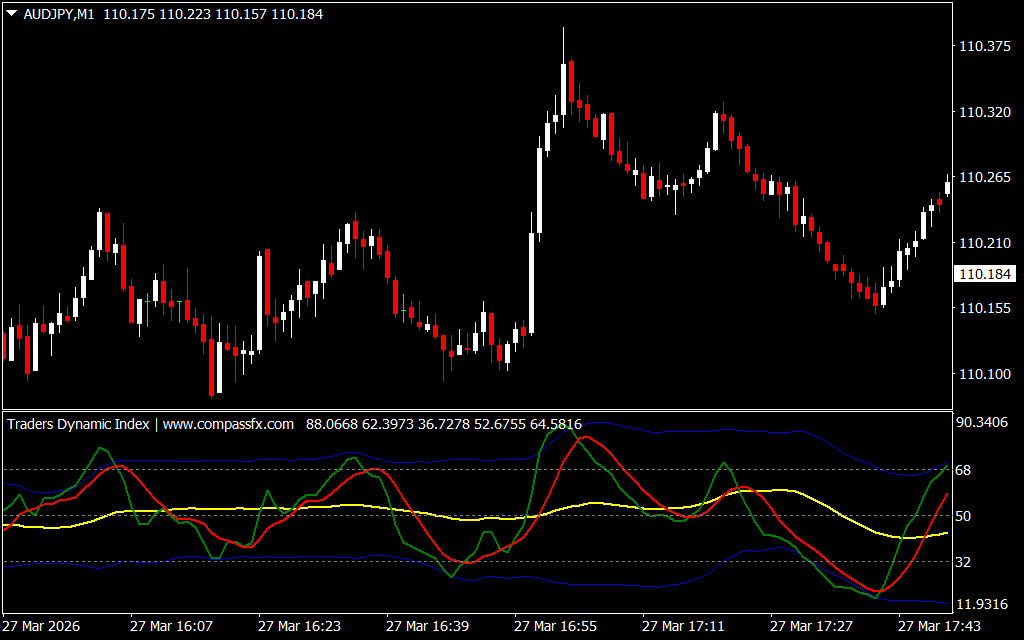Click the 50 level label on indicator scale
This screenshot has height=640, width=1024.
tap(966, 516)
